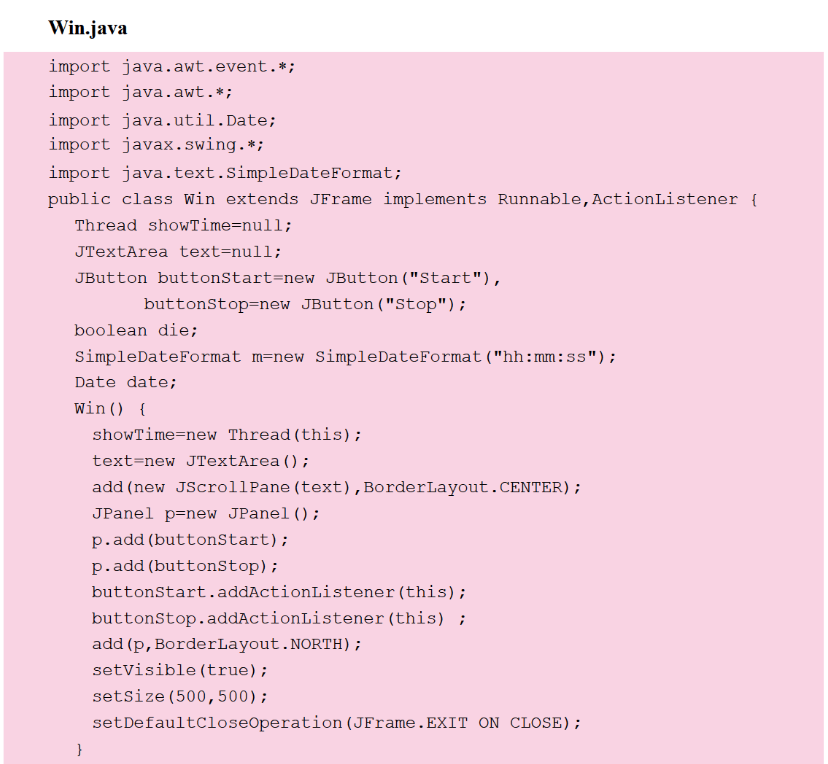Click the JPanel p=new JPanel() line
This screenshot has height=764, width=828.
(x=206, y=514)
